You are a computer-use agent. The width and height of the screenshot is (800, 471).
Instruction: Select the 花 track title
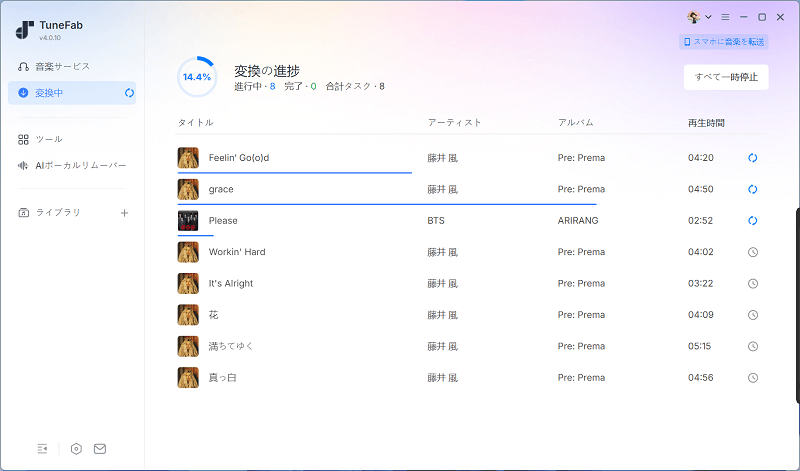pyautogui.click(x=213, y=315)
